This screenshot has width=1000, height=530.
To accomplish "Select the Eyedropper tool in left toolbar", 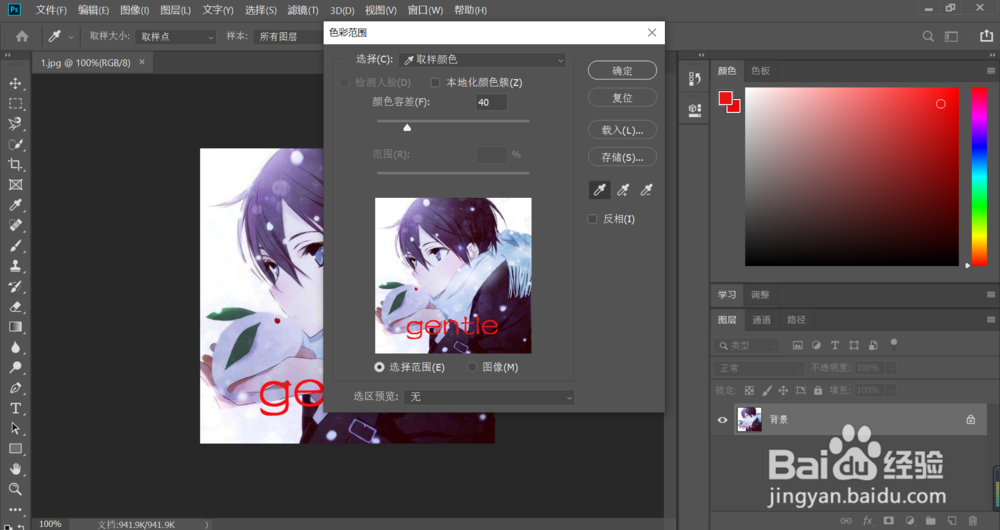I will point(15,205).
